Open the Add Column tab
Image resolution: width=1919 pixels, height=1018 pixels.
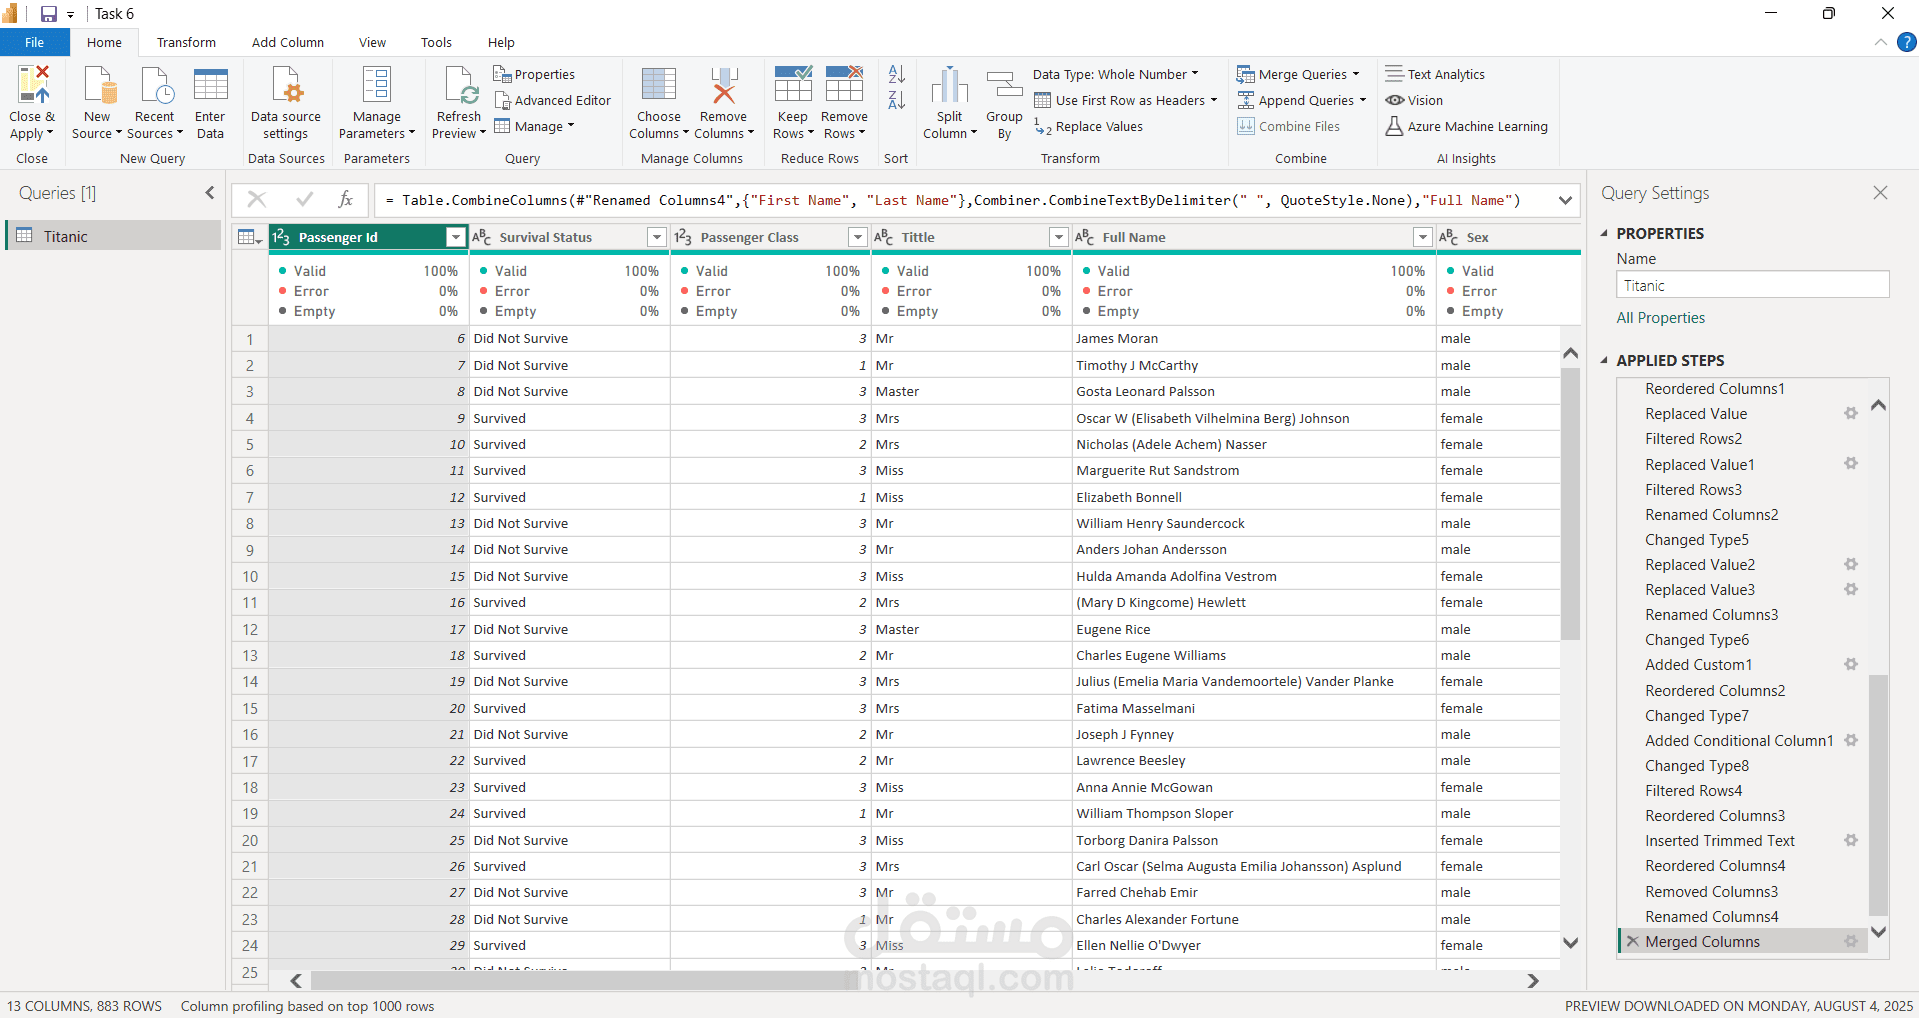287,43
